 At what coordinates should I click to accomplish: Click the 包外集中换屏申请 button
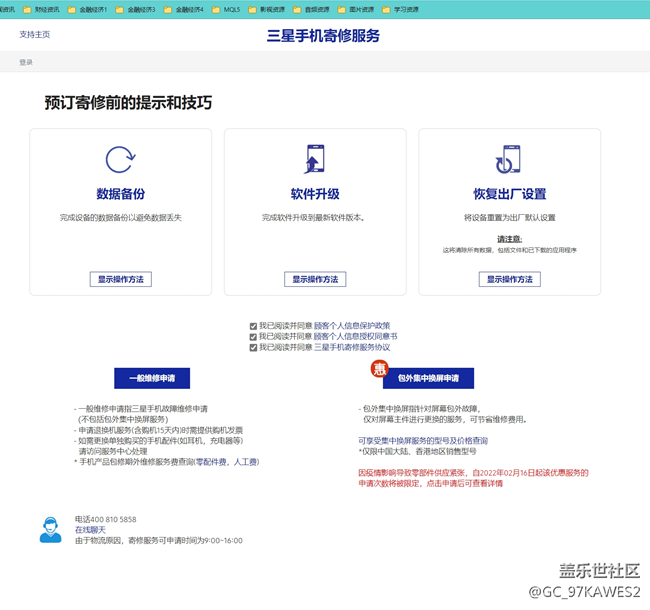(428, 378)
